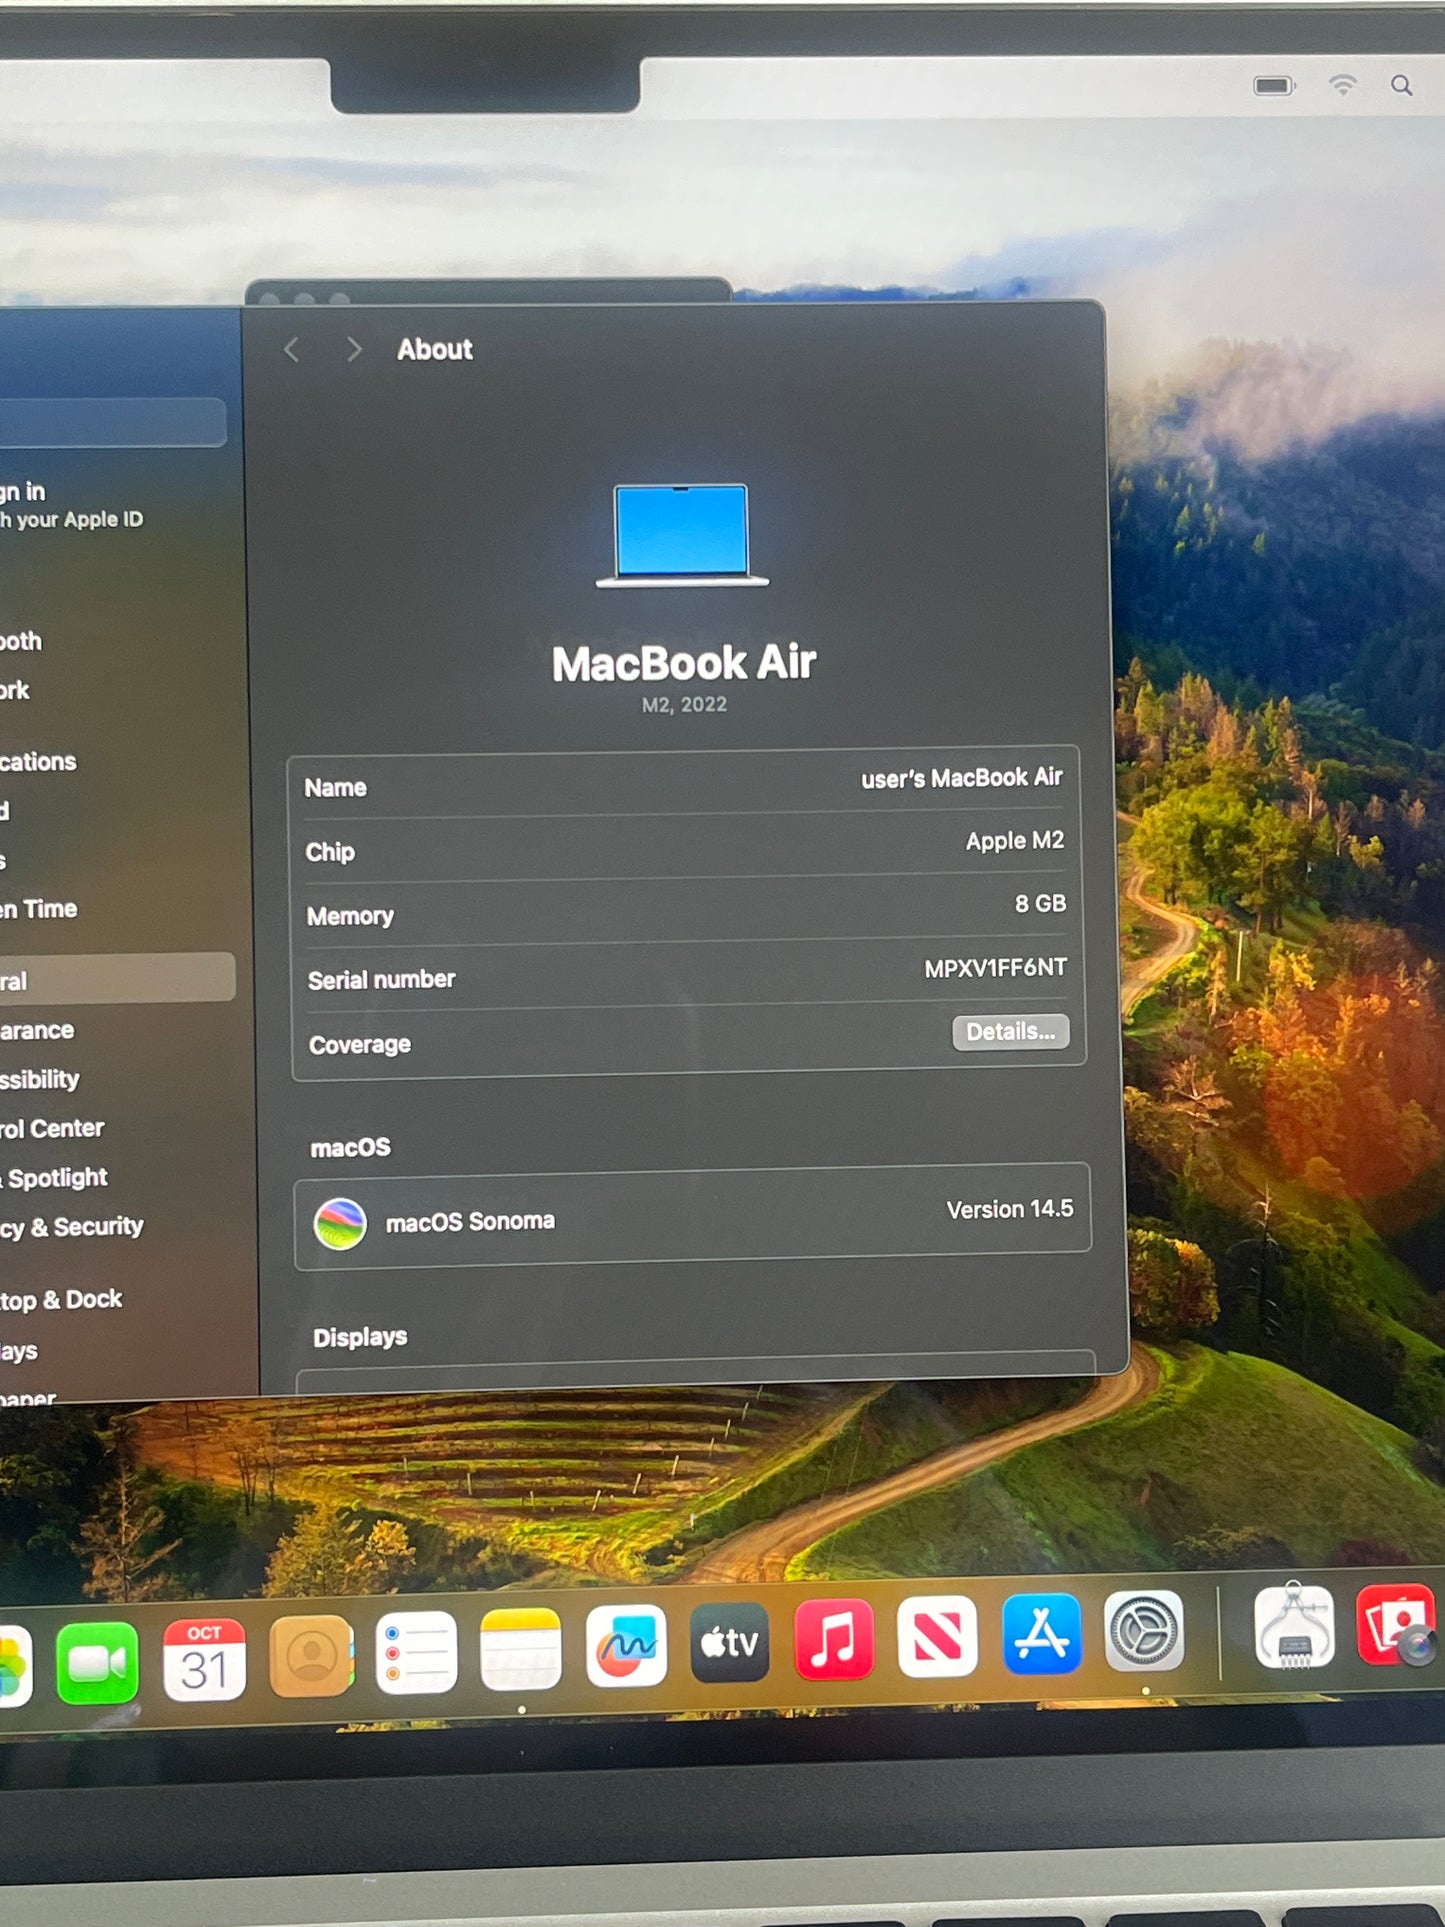Go forward using the right chevron
The image size is (1445, 1927).
point(354,349)
